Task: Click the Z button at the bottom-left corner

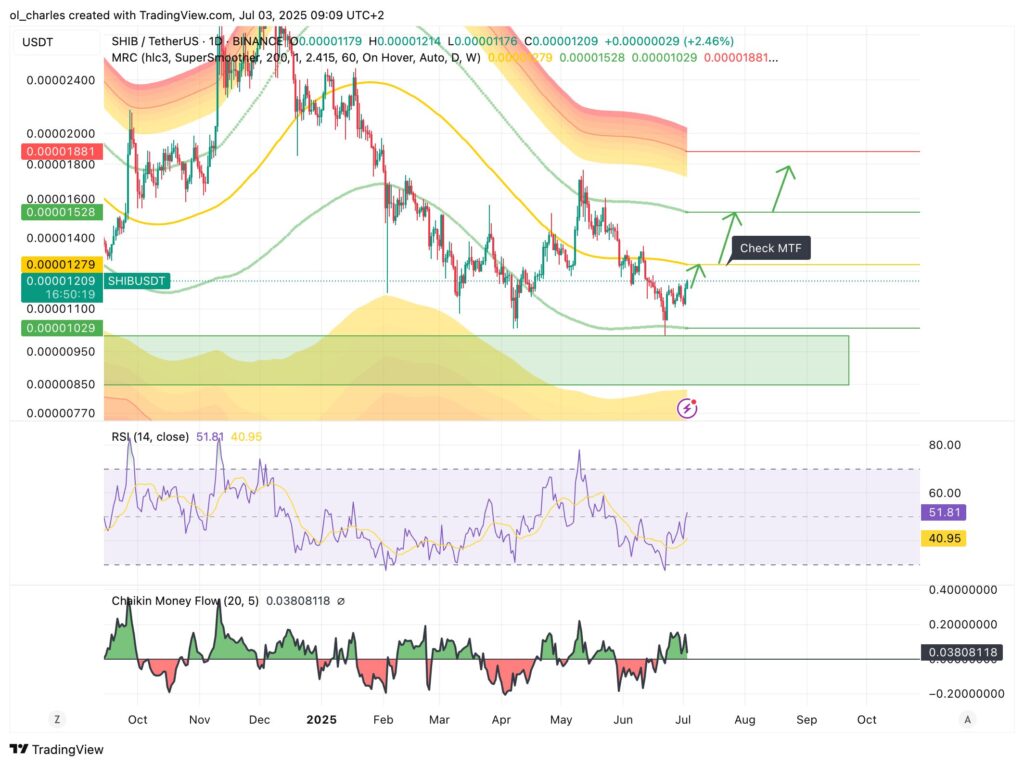Action: point(57,719)
